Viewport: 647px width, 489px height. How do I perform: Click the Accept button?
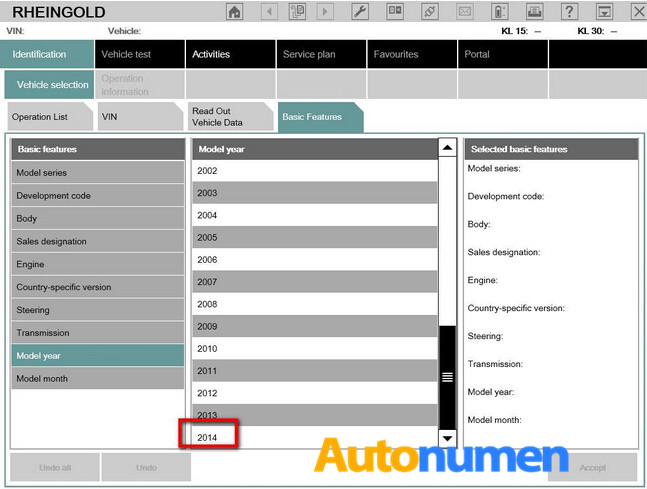[x=593, y=467]
